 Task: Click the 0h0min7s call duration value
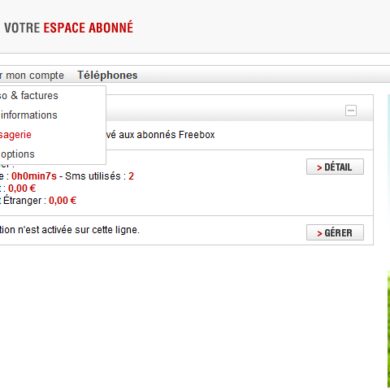(x=34, y=176)
